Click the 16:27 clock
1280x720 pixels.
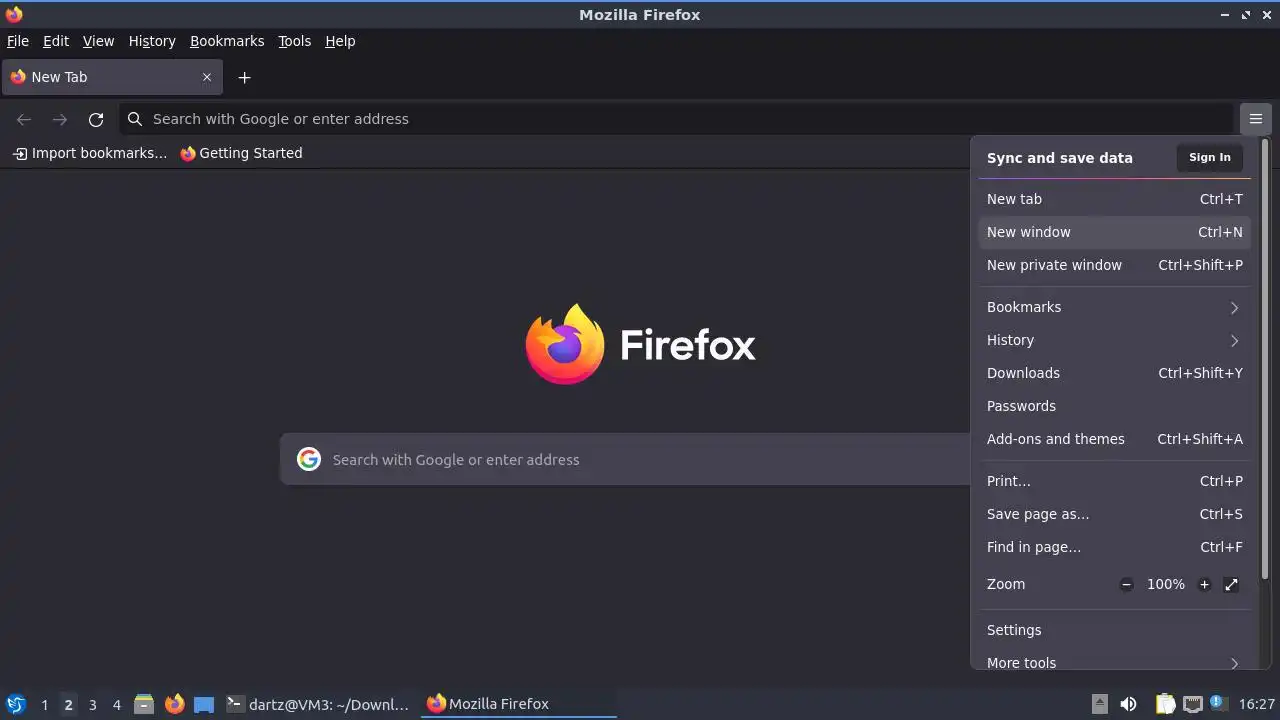pos(1257,704)
